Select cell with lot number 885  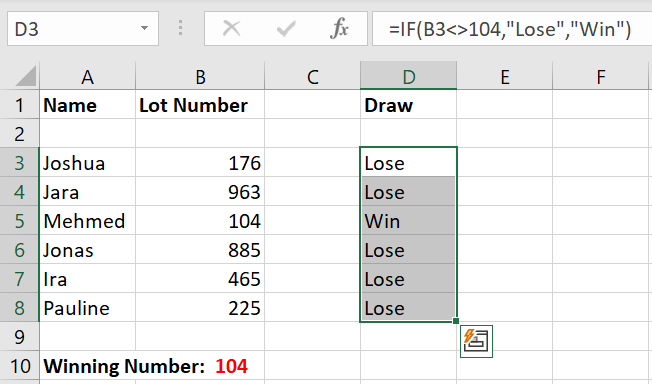tap(200, 250)
